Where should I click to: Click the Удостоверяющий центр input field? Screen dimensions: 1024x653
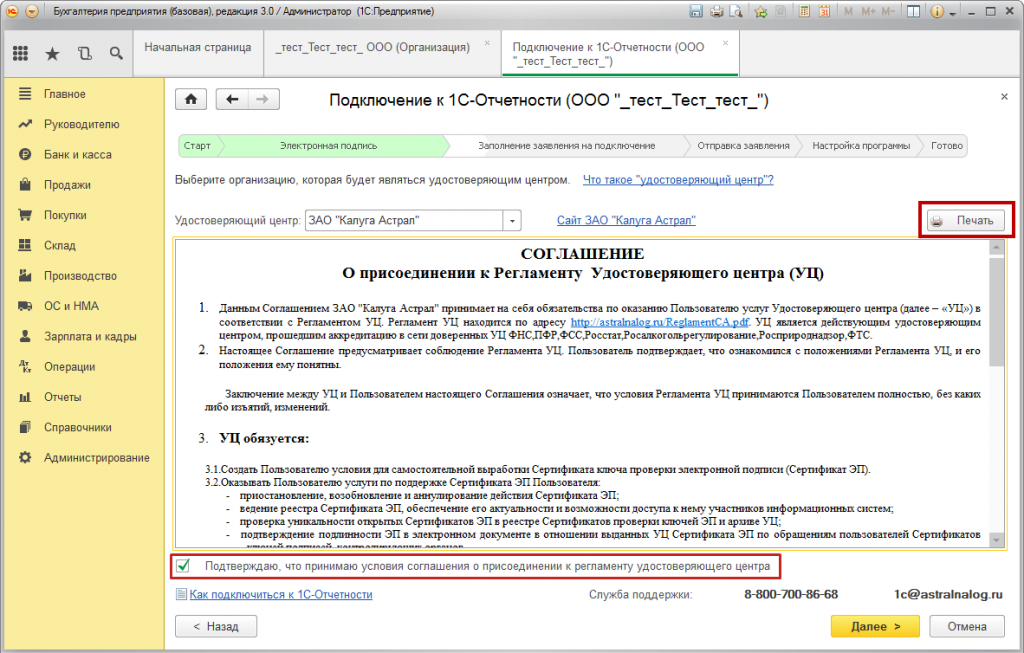[404, 221]
